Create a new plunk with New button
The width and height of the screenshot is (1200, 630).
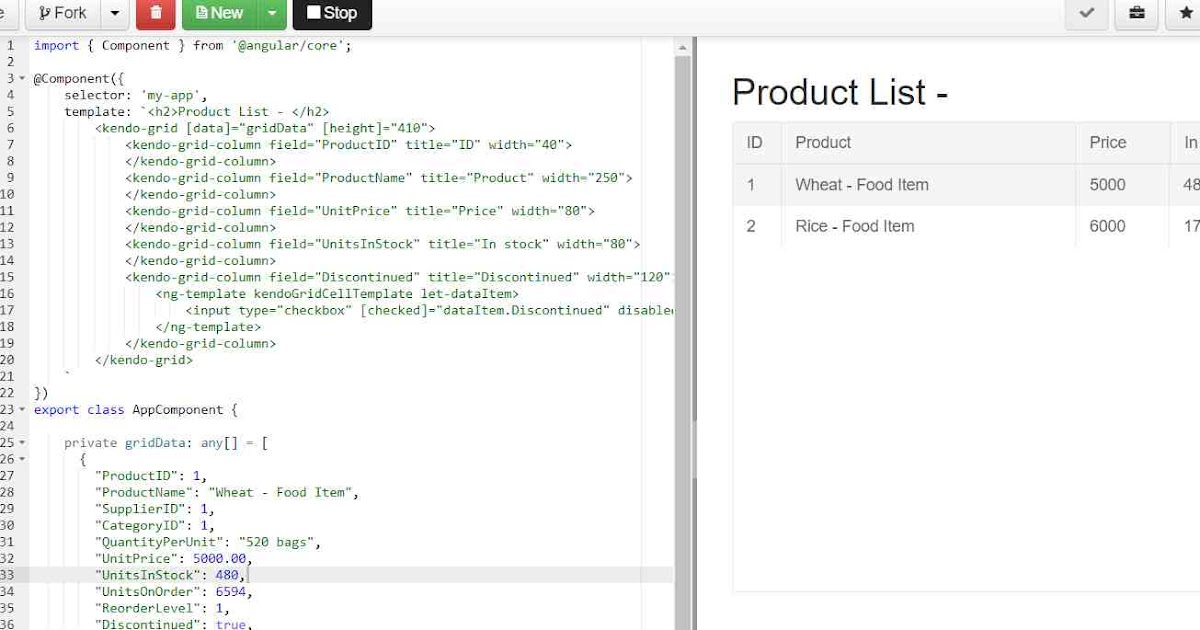[x=220, y=13]
